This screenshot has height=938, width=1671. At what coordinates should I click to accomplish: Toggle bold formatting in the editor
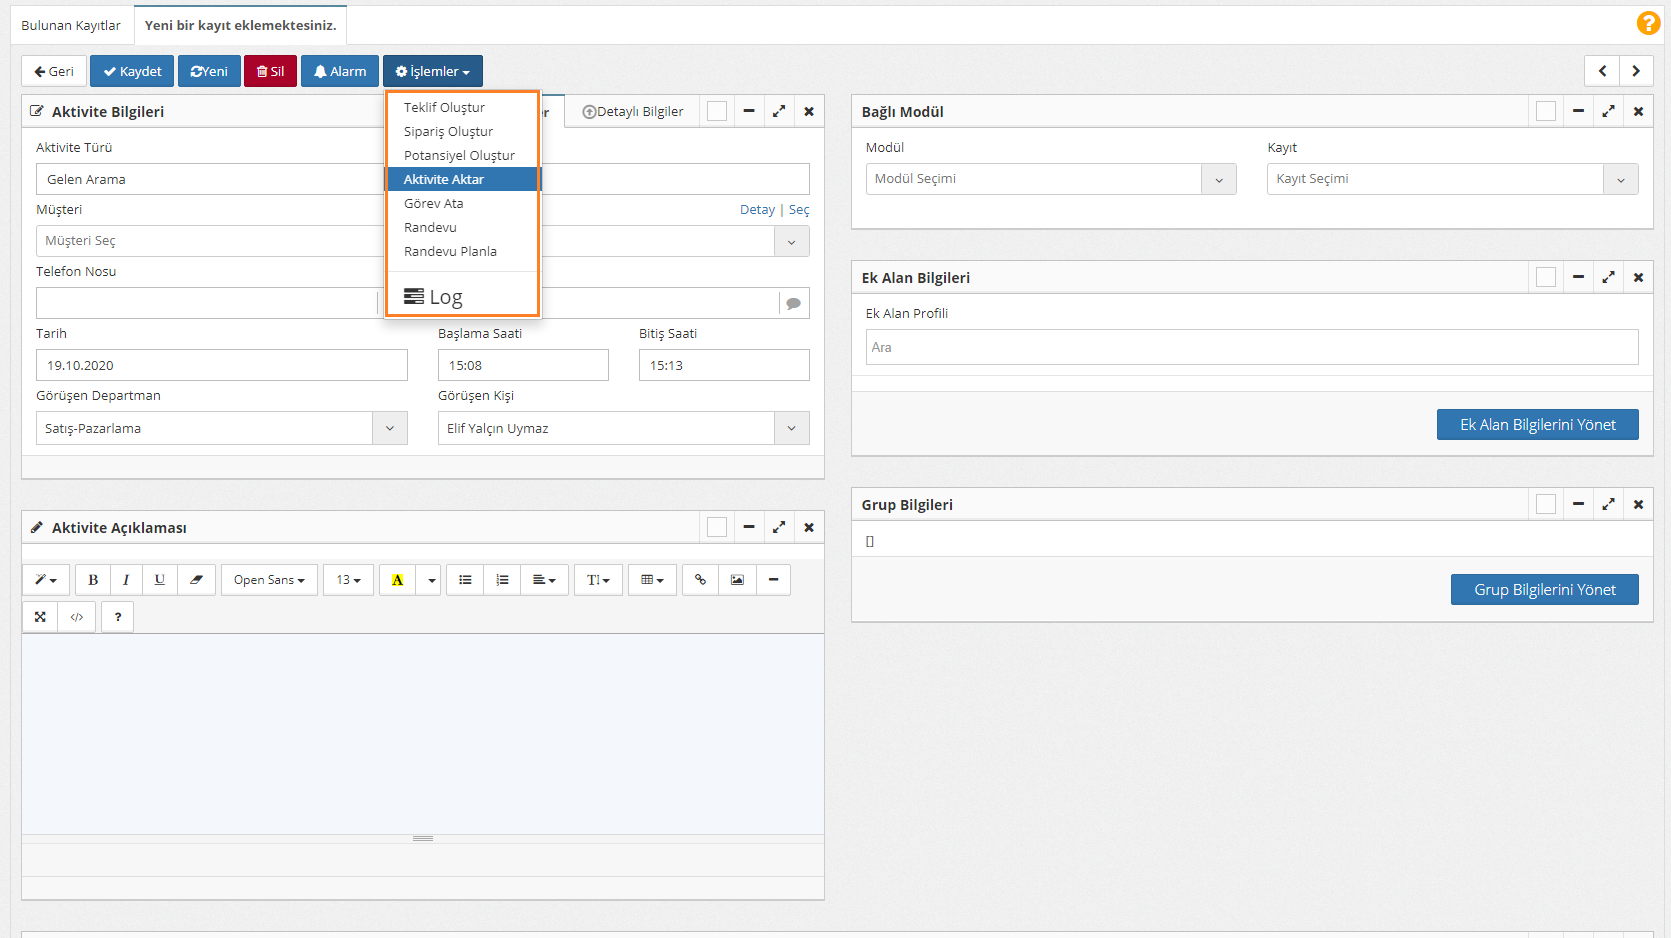pos(93,580)
